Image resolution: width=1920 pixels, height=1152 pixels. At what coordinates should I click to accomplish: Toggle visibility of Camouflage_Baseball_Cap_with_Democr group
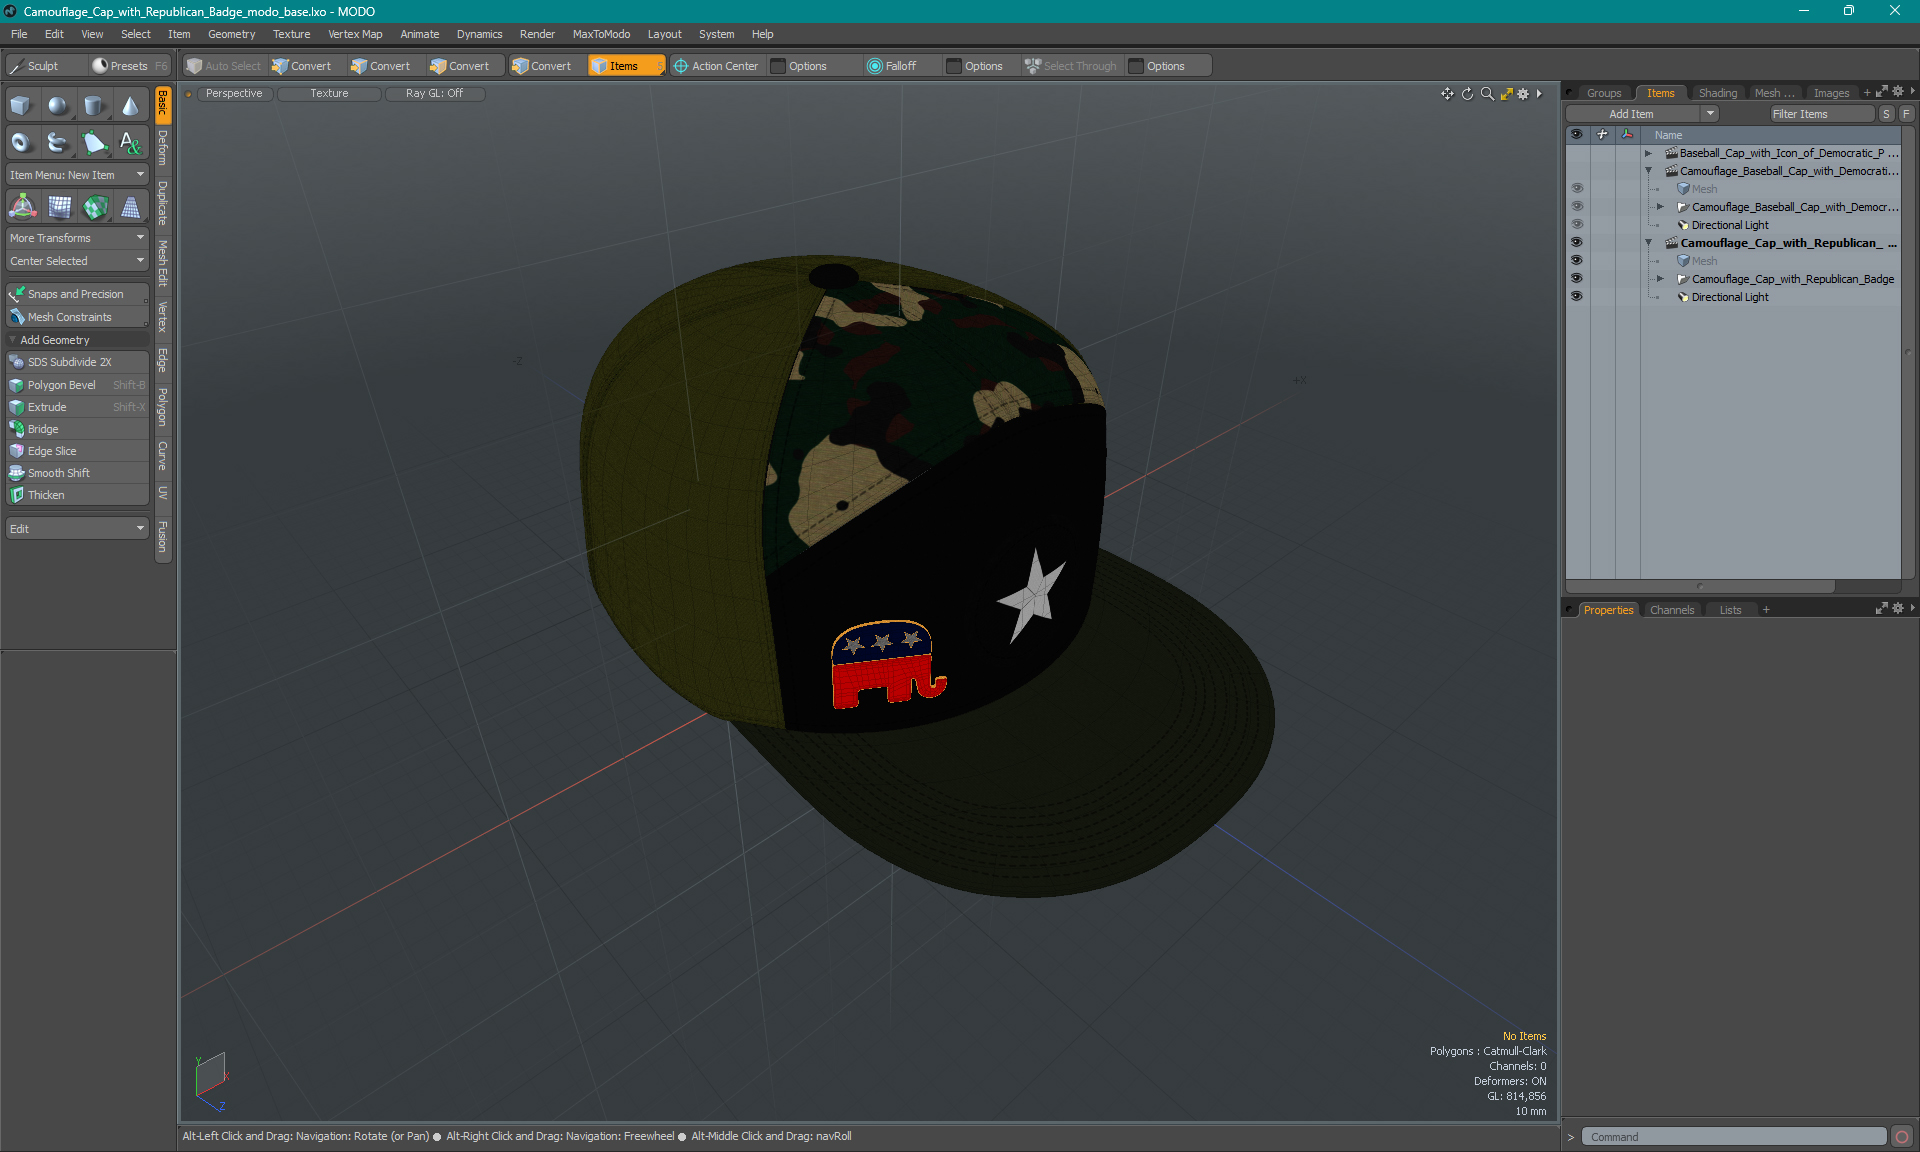tap(1577, 207)
